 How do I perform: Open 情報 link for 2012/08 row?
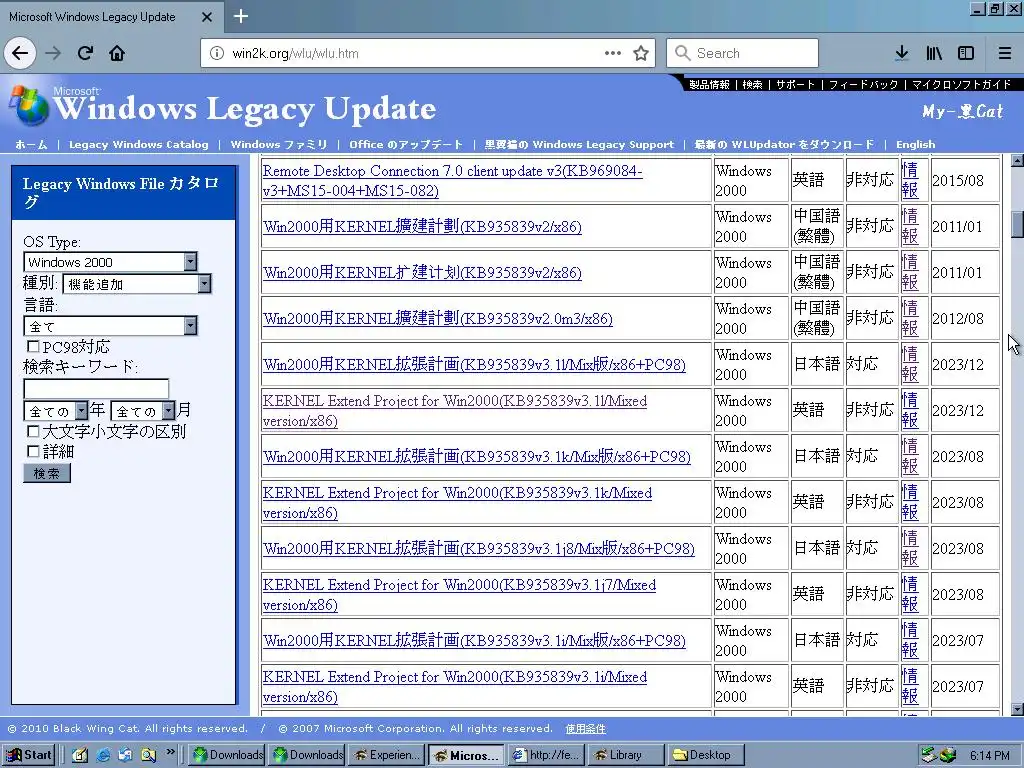point(910,318)
